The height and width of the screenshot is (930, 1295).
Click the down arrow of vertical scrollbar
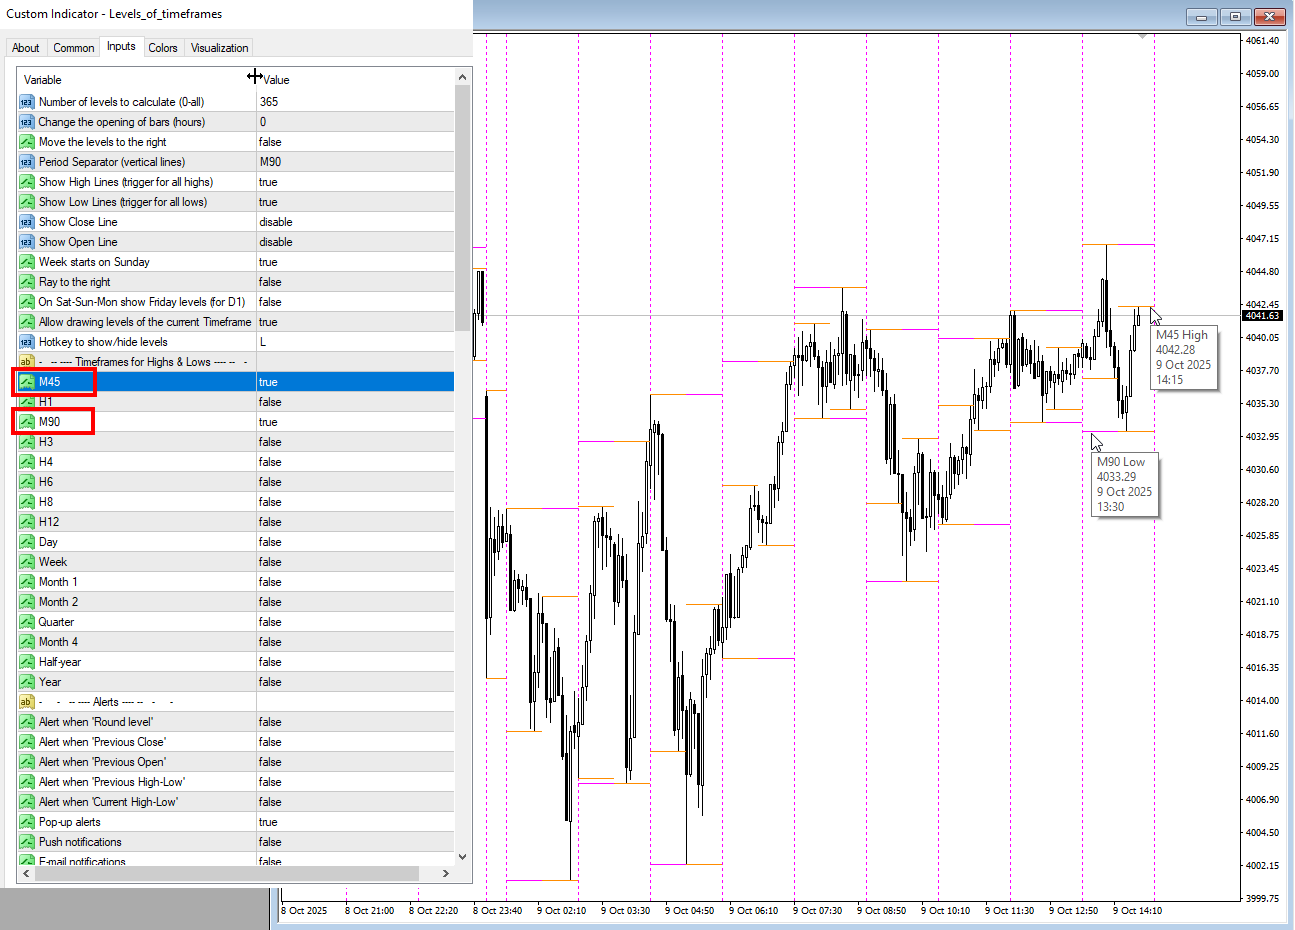(x=462, y=856)
